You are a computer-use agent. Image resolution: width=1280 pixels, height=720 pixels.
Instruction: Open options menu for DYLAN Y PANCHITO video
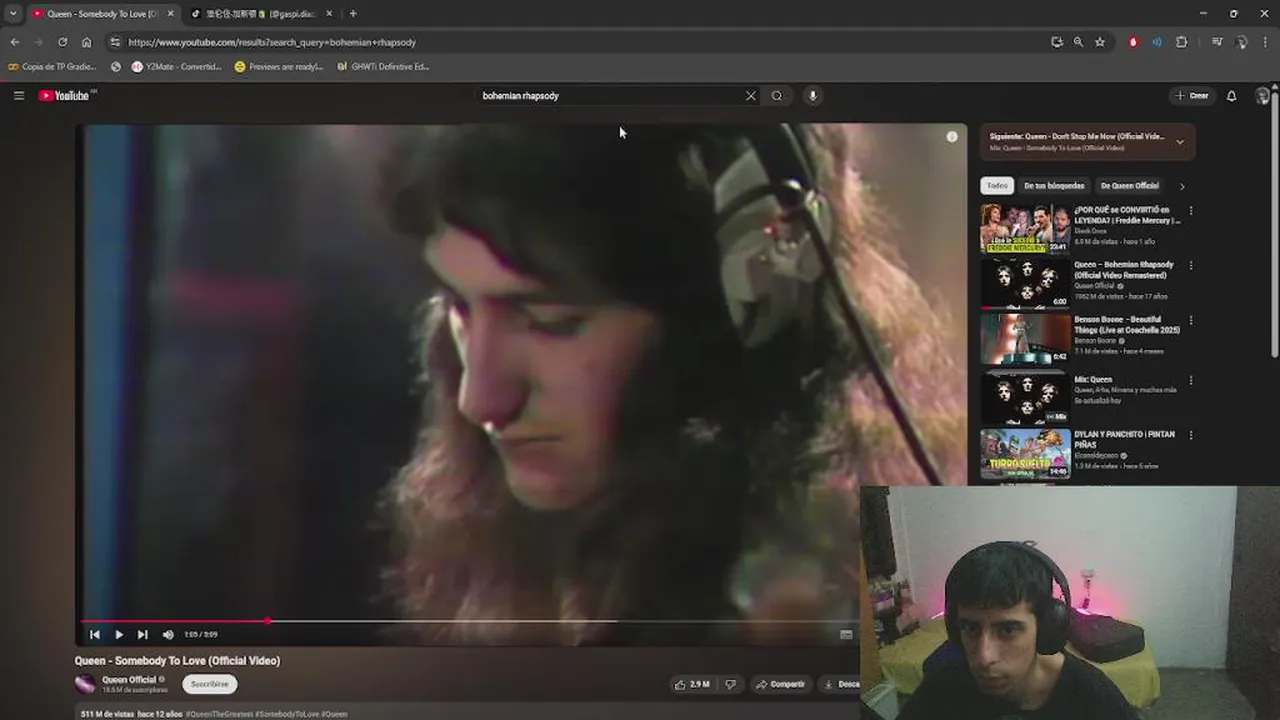(x=1190, y=435)
